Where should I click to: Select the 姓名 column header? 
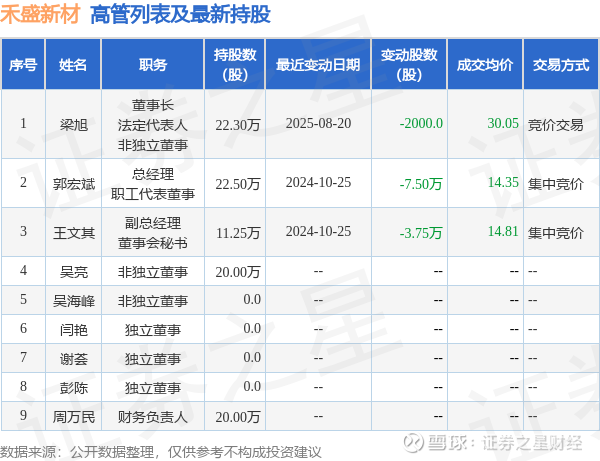click(73, 65)
